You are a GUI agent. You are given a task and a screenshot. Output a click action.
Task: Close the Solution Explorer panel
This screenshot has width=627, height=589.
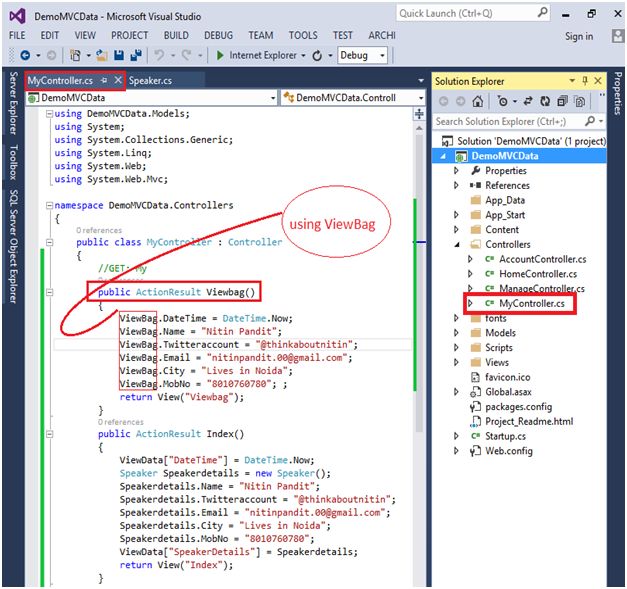[598, 81]
